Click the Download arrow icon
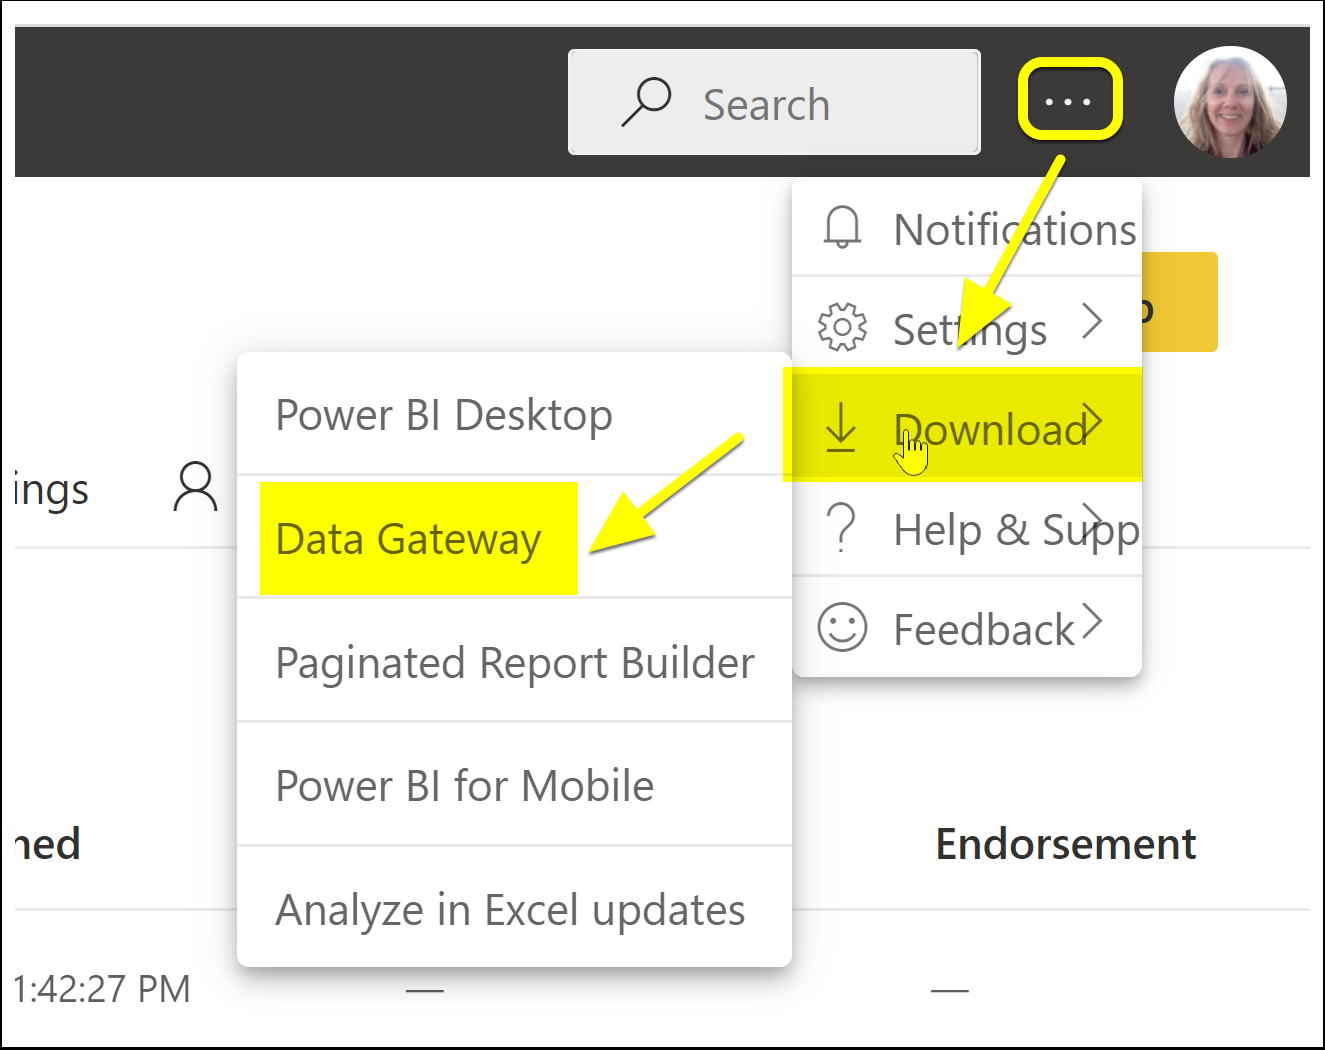This screenshot has height=1050, width=1325. pyautogui.click(x=841, y=427)
